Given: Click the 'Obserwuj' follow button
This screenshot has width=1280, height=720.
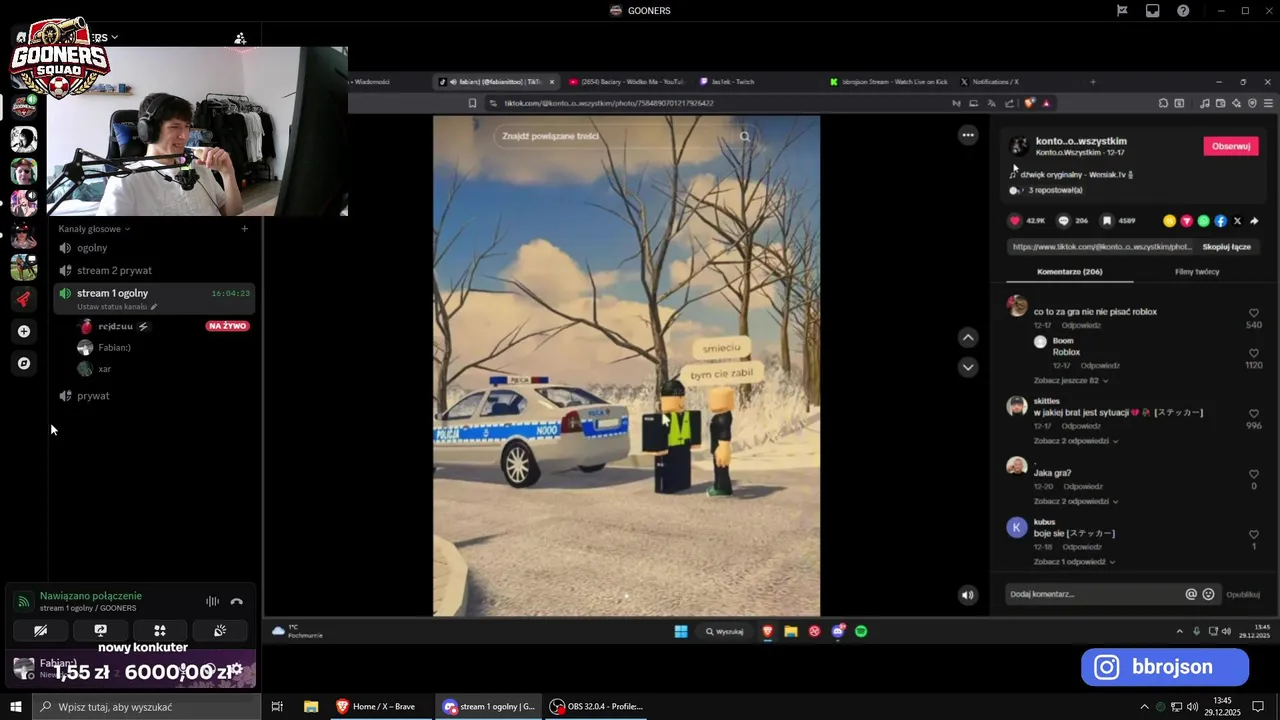Looking at the screenshot, I should (x=1231, y=146).
